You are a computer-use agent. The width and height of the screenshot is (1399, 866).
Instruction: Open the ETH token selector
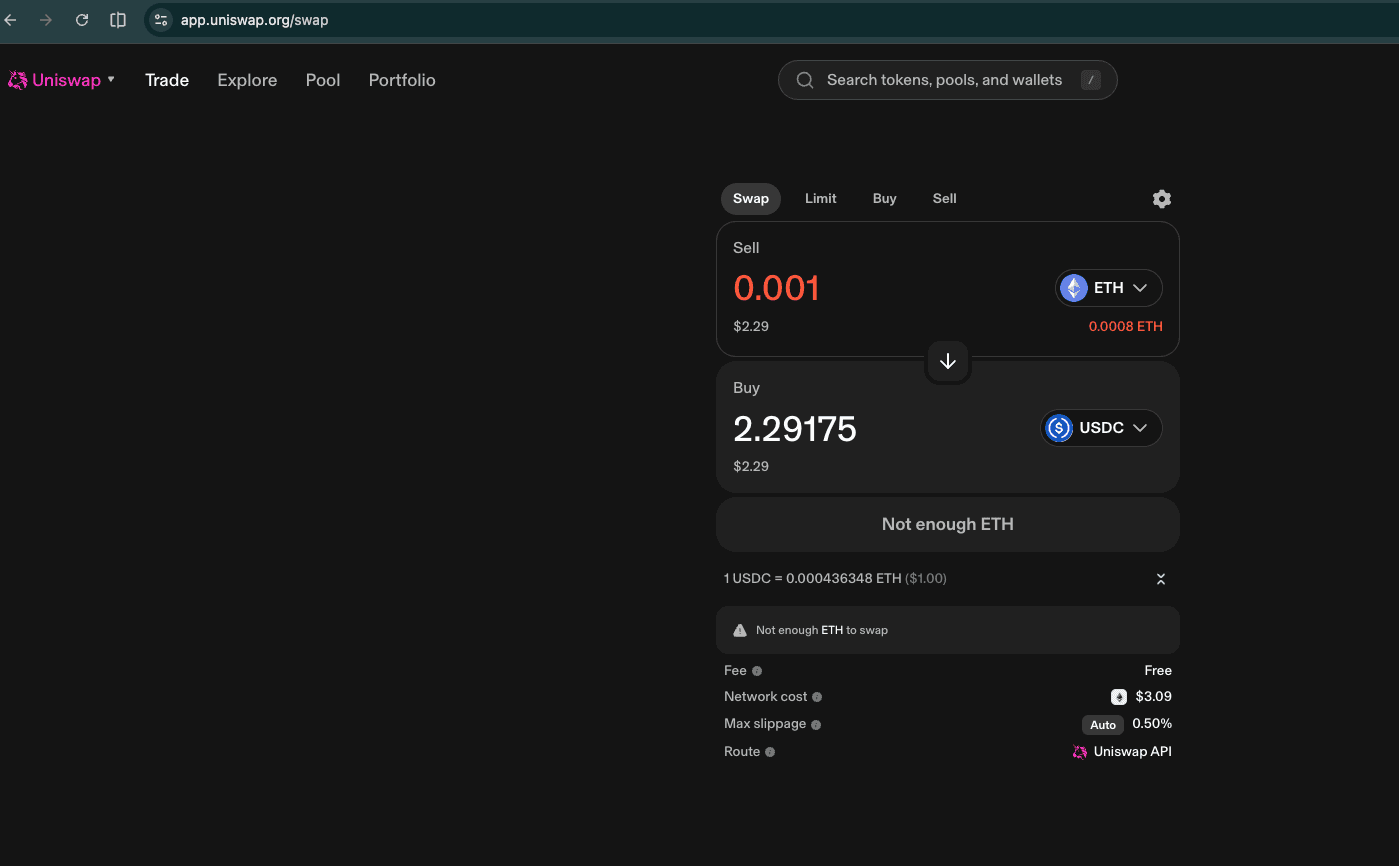pyautogui.click(x=1109, y=288)
